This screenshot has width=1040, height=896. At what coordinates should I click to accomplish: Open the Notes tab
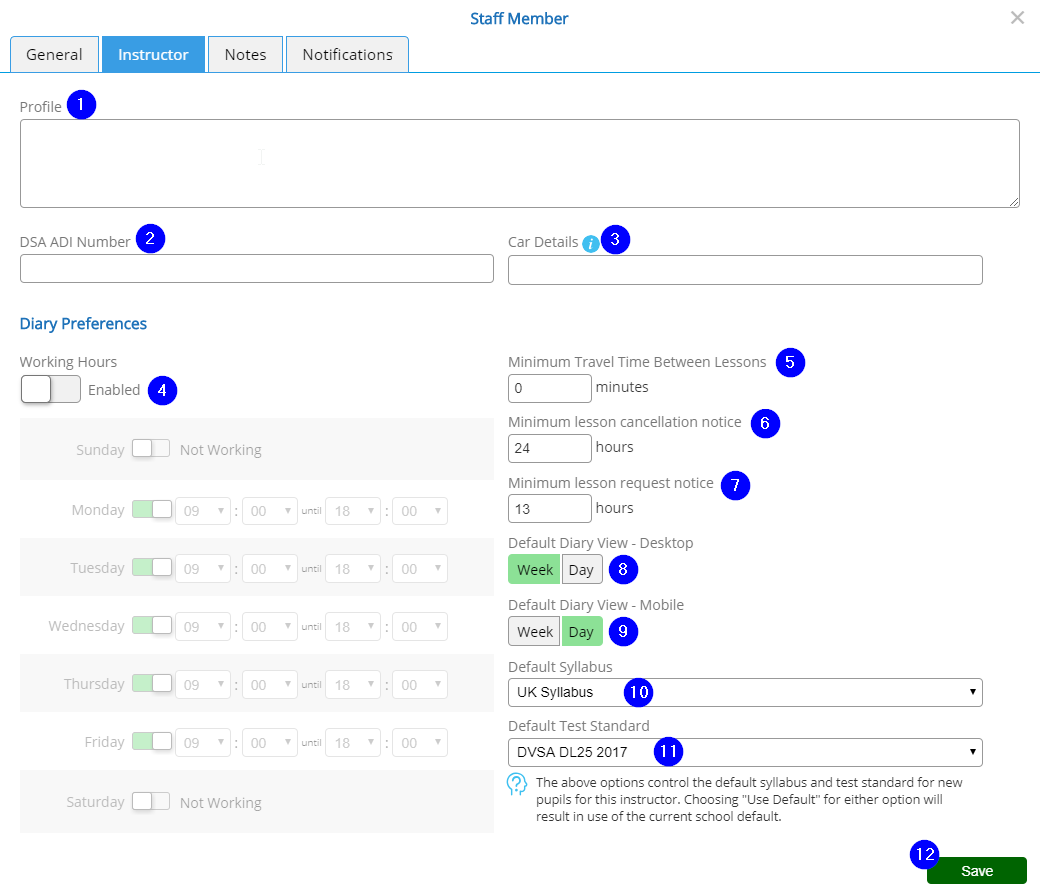[245, 54]
